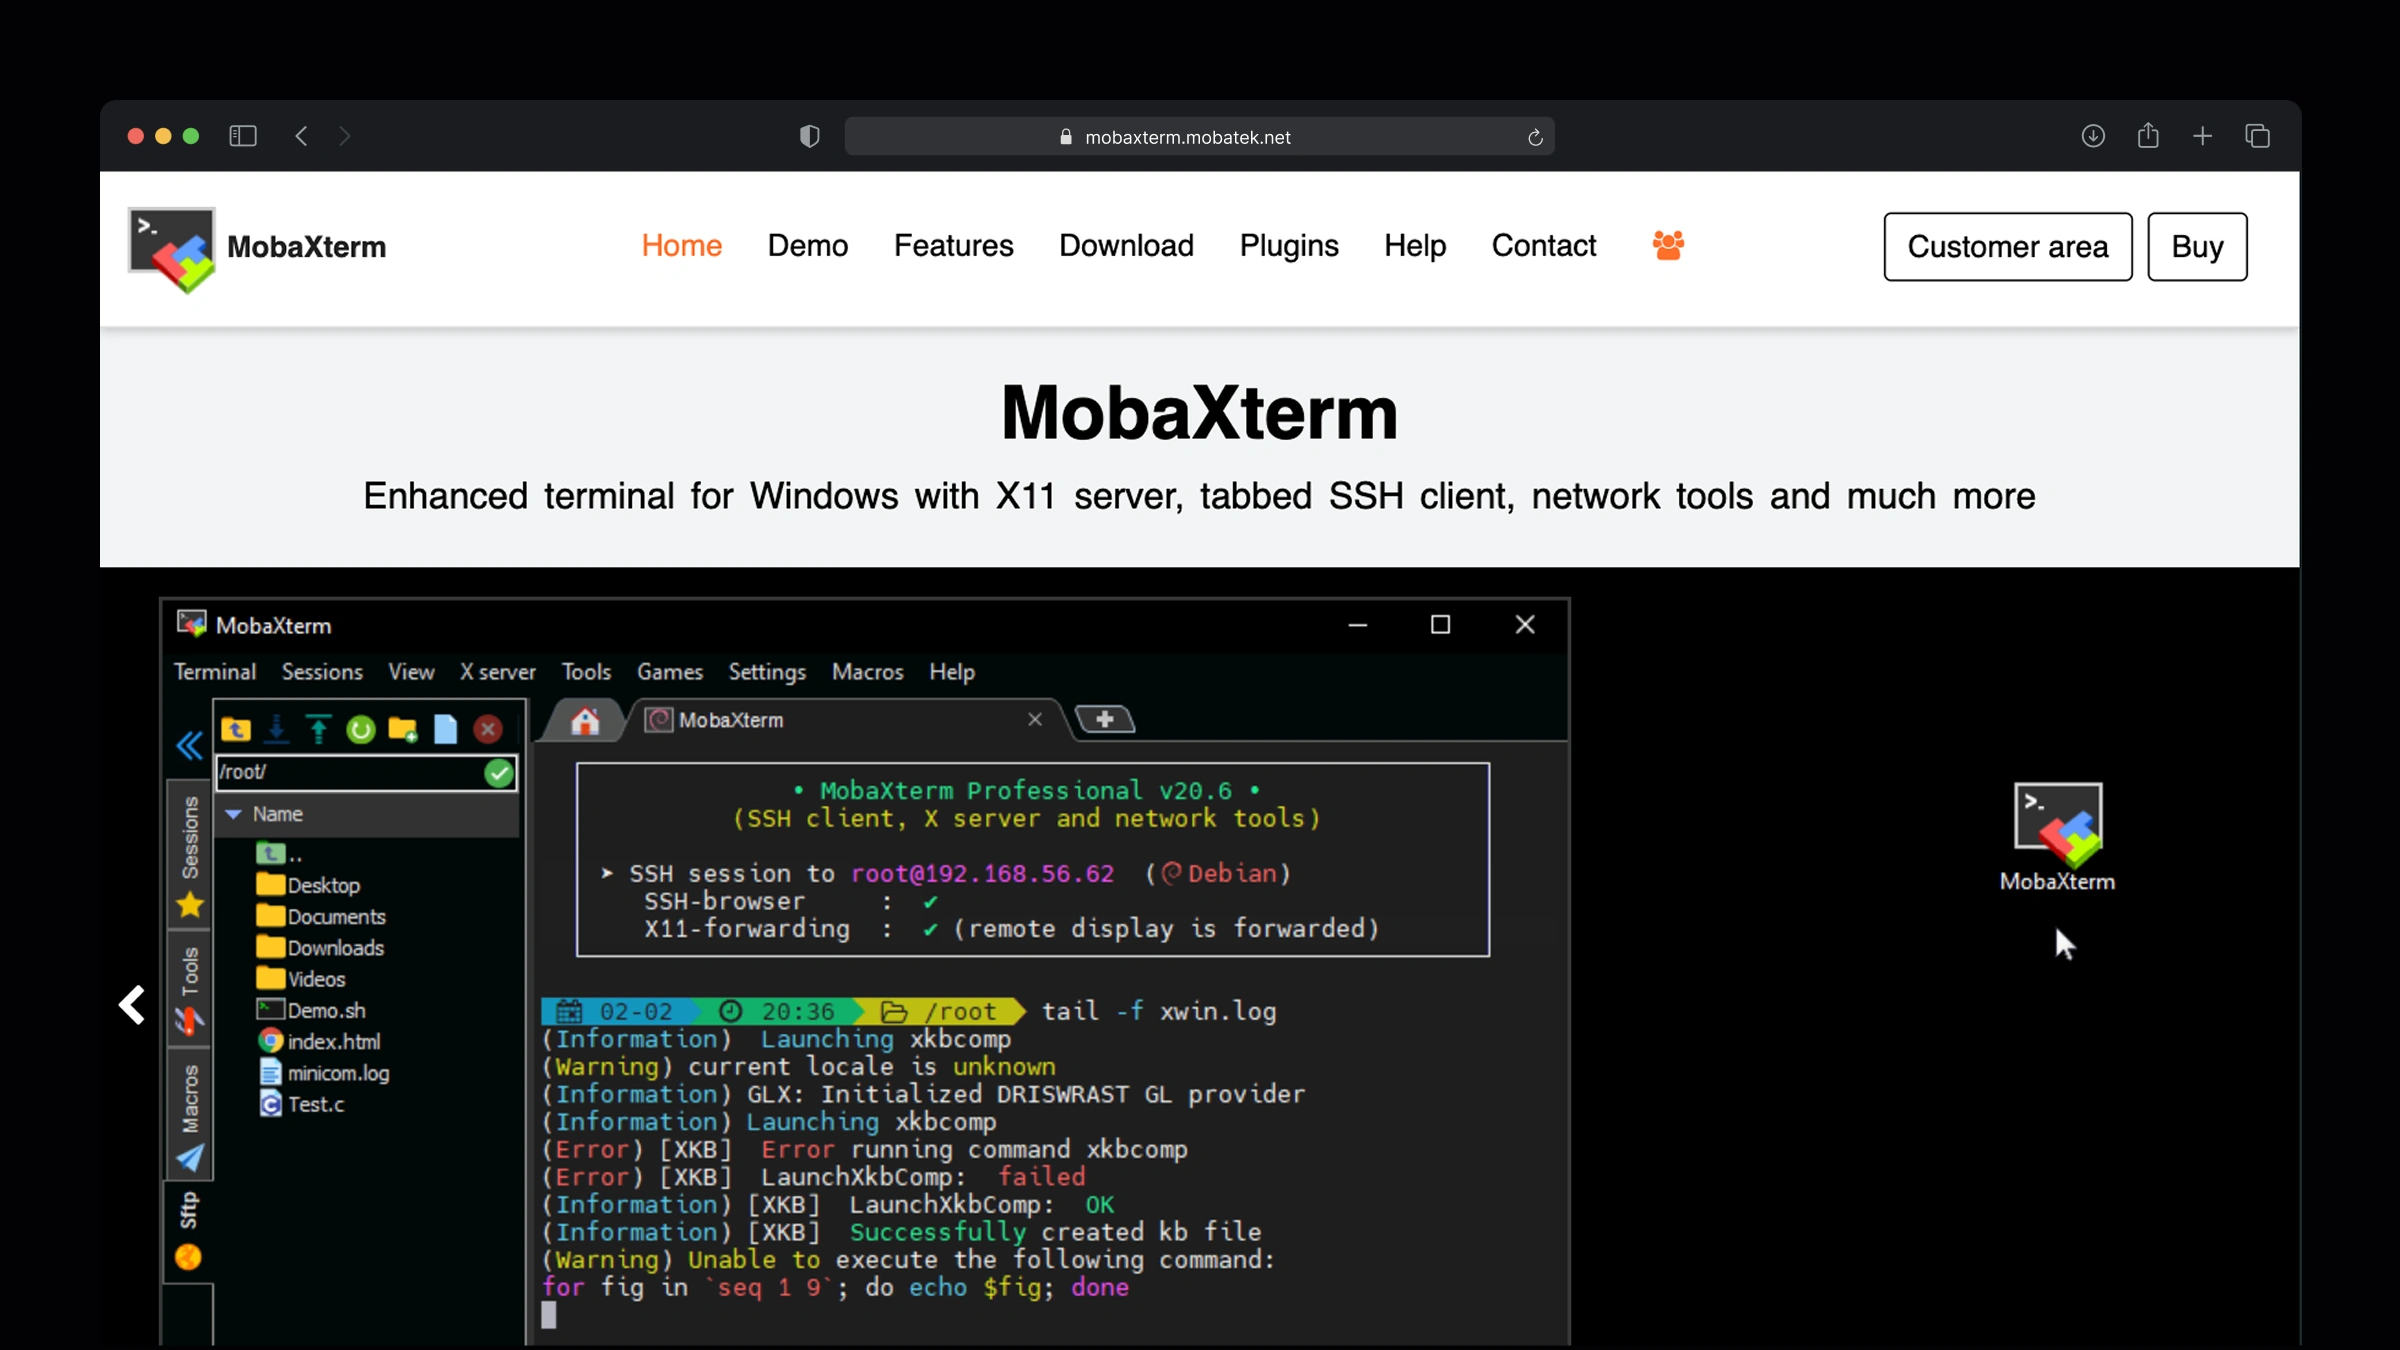This screenshot has height=1350, width=2400.
Task: Select the Videos folder
Action: (x=301, y=979)
